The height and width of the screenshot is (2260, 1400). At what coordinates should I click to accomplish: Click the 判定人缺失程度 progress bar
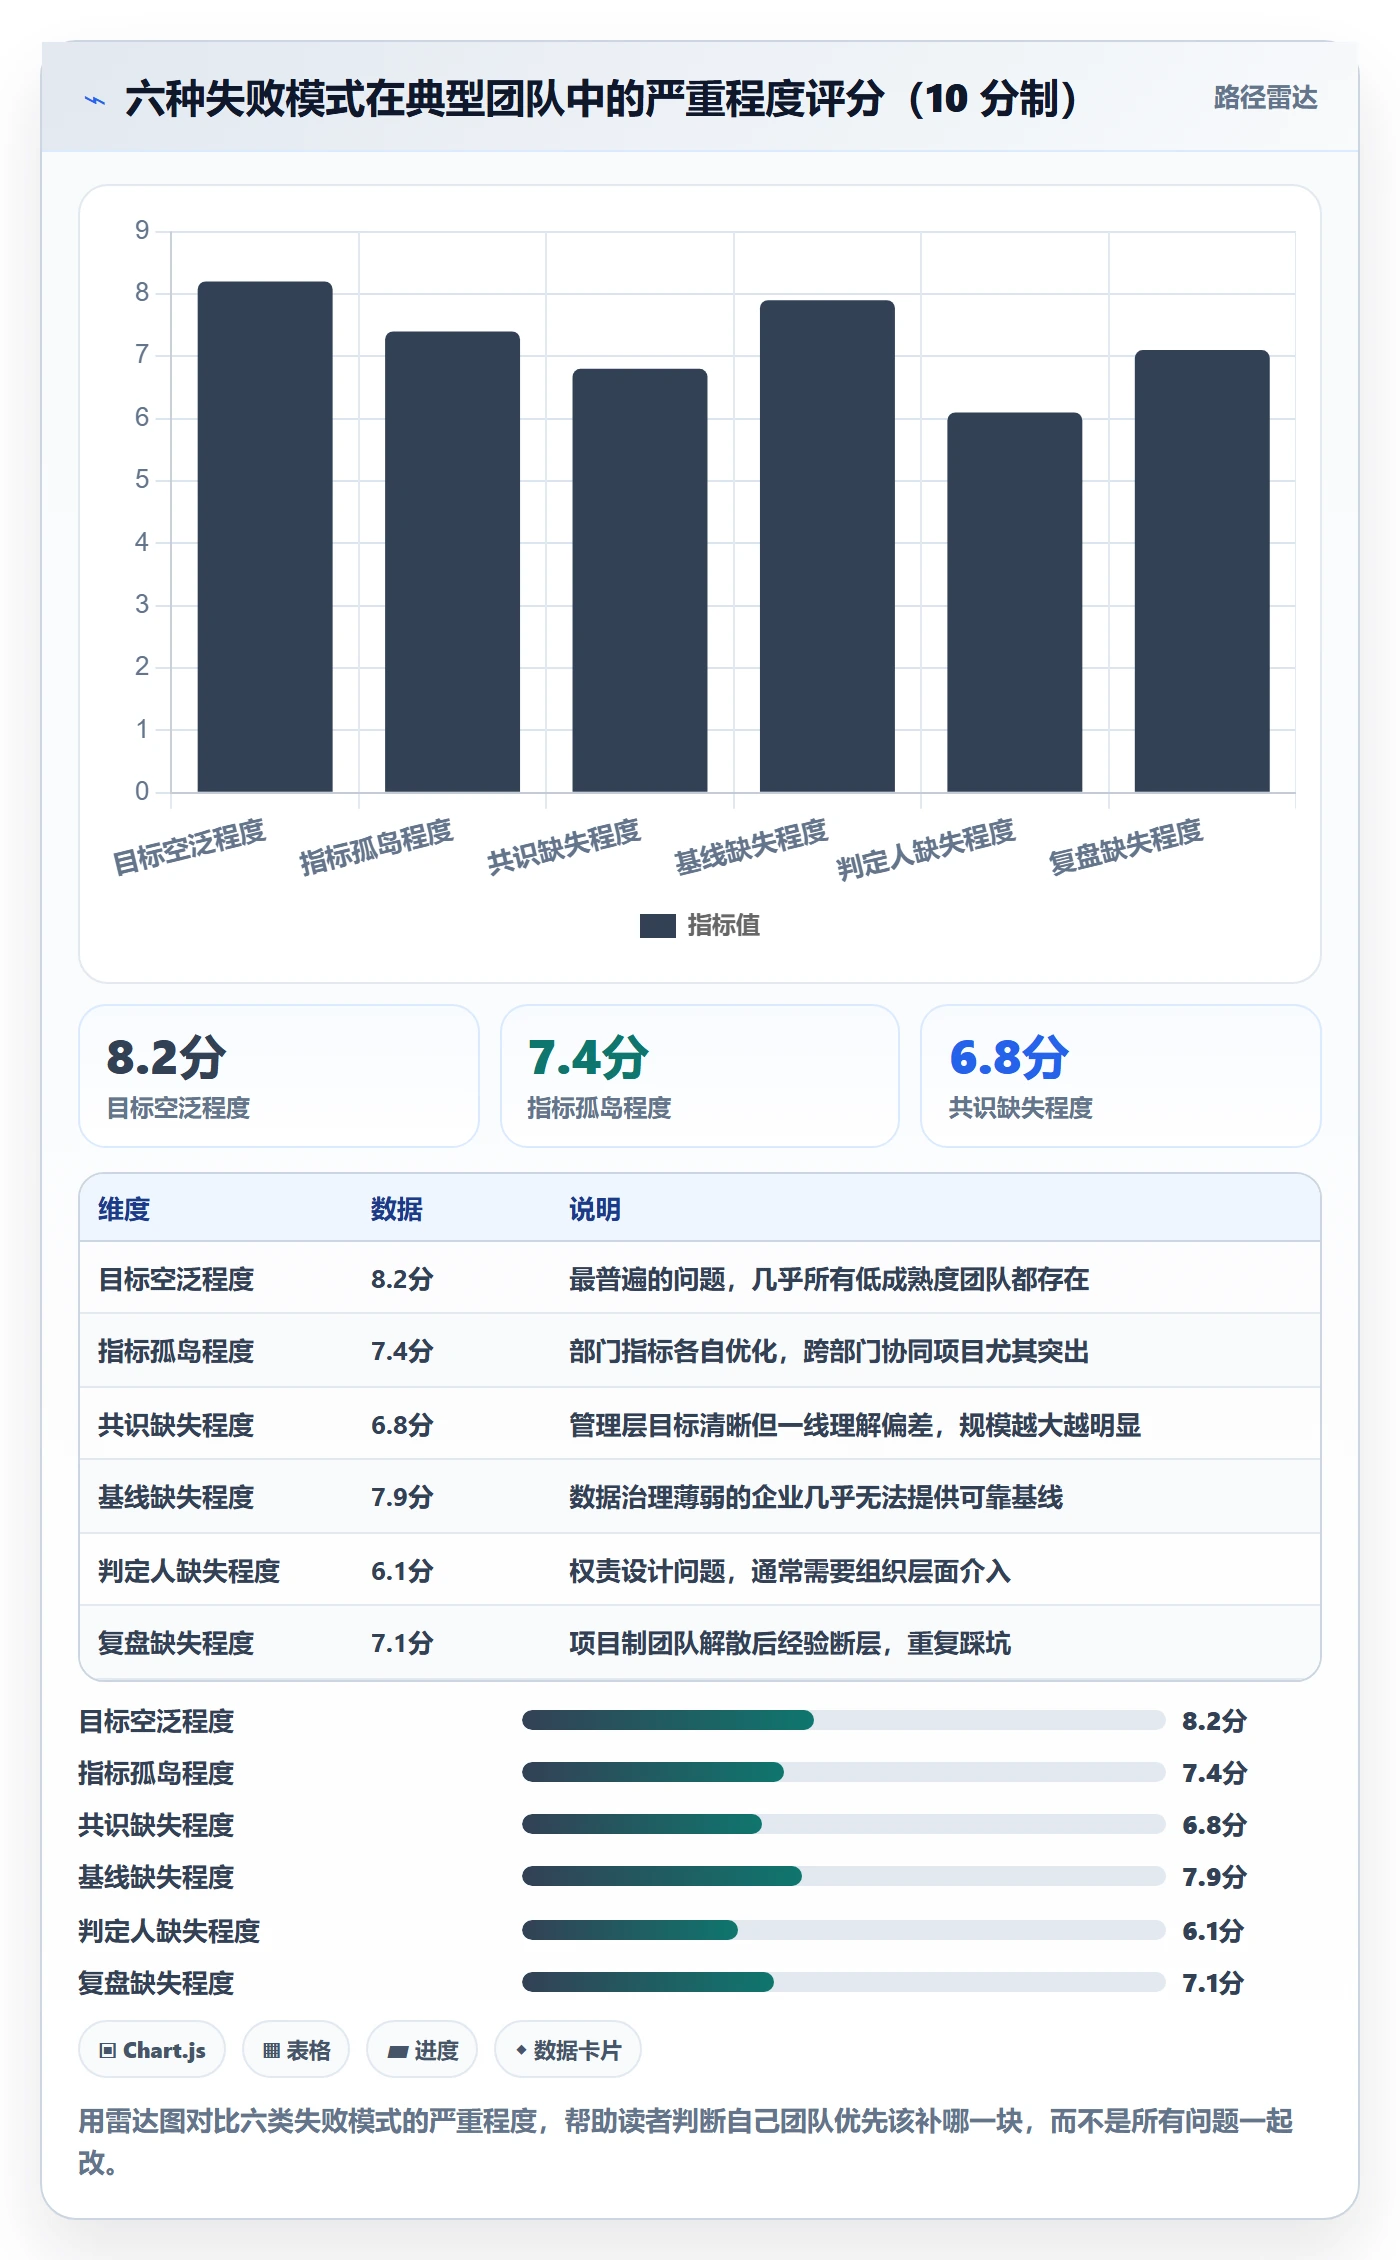coord(843,1930)
